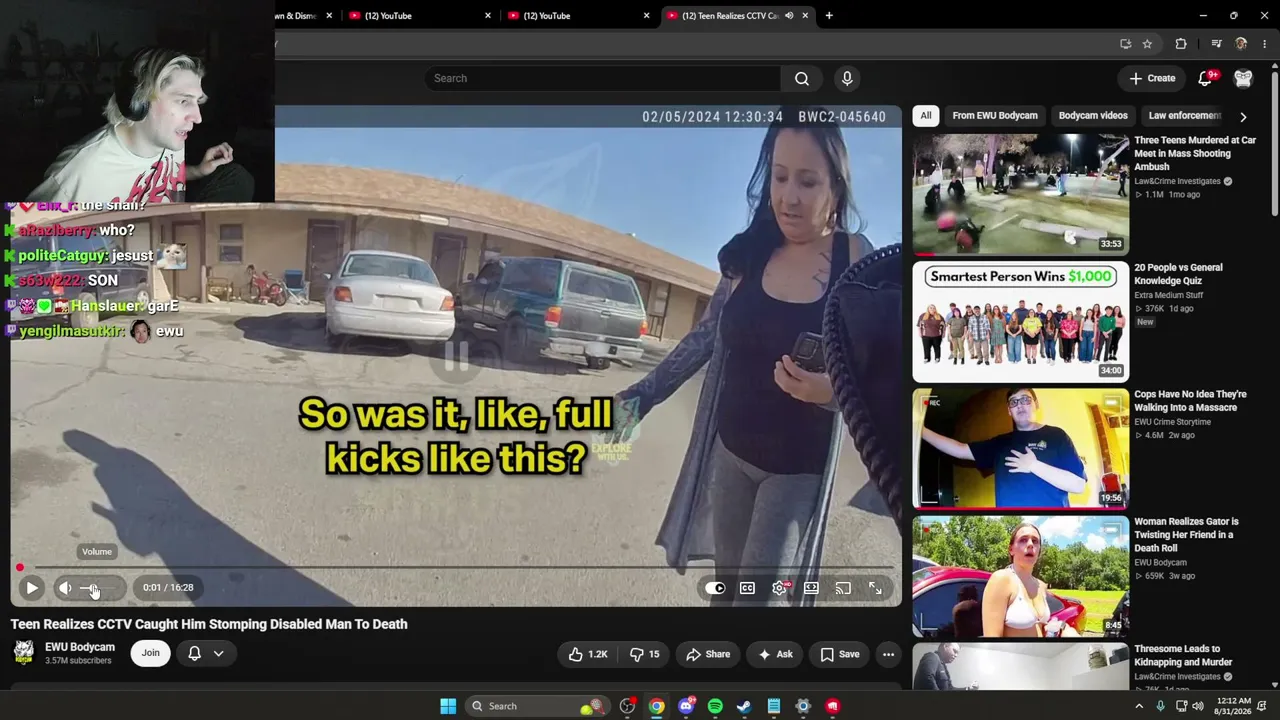Open the Create menu
Image resolution: width=1280 pixels, height=720 pixels.
1152,78
